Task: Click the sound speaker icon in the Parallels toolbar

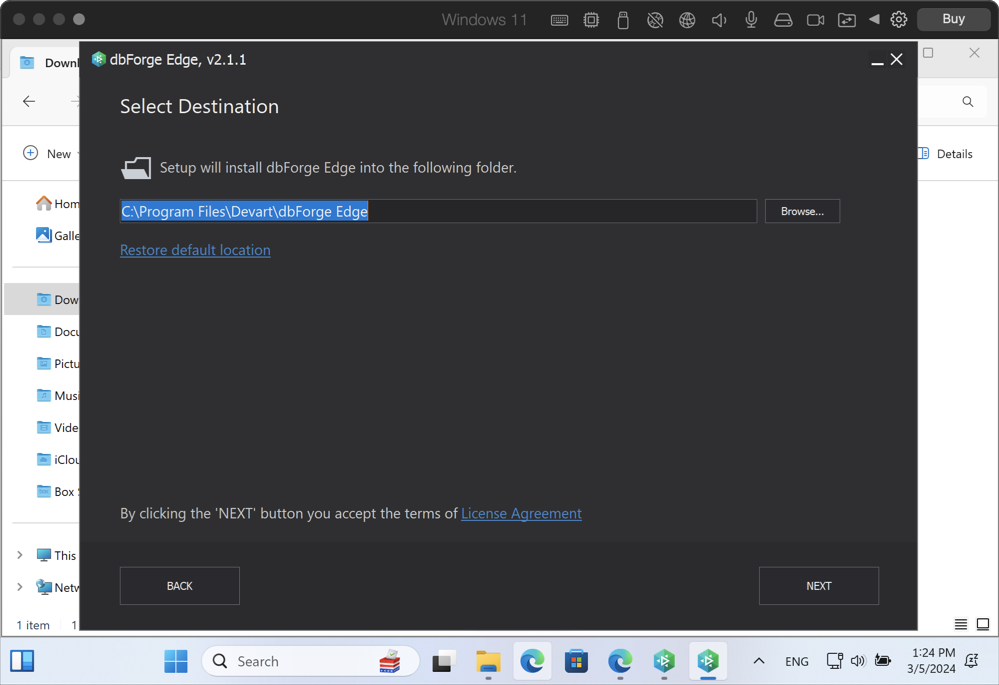Action: pos(719,20)
